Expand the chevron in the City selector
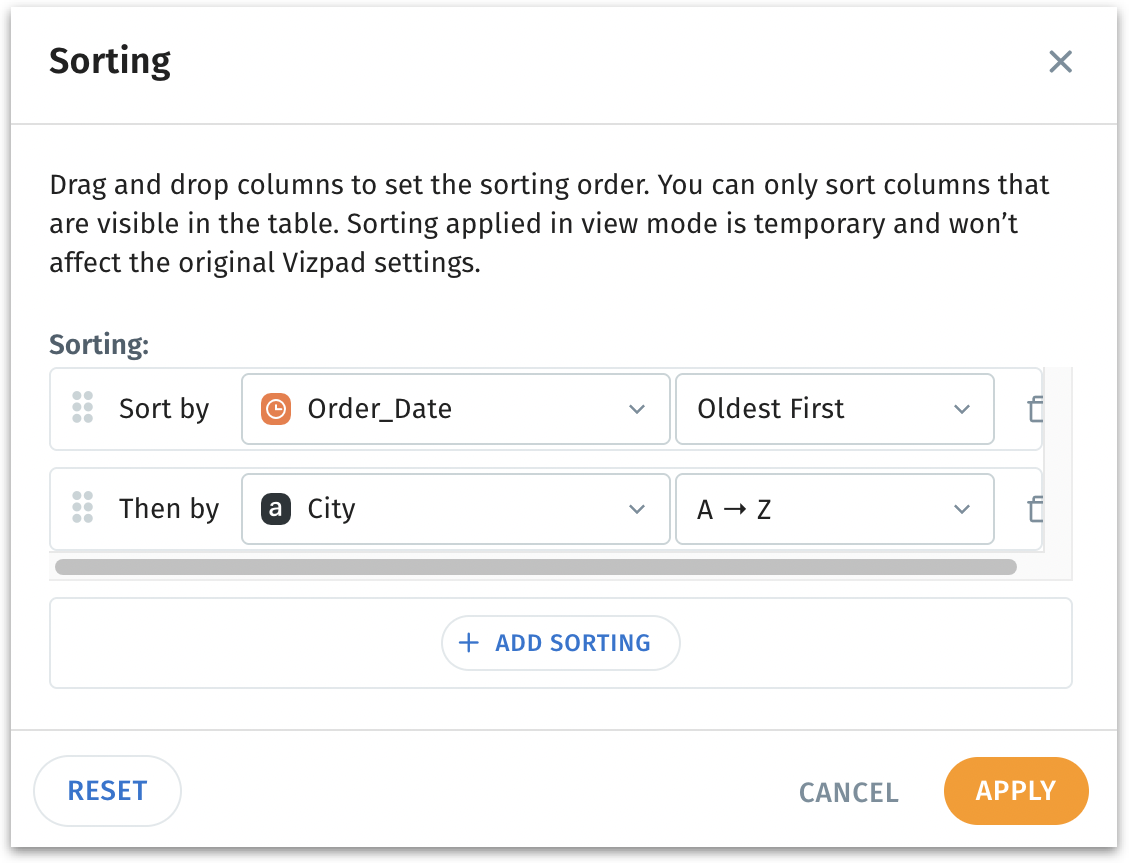Image resolution: width=1129 pixels, height=863 pixels. tap(636, 509)
